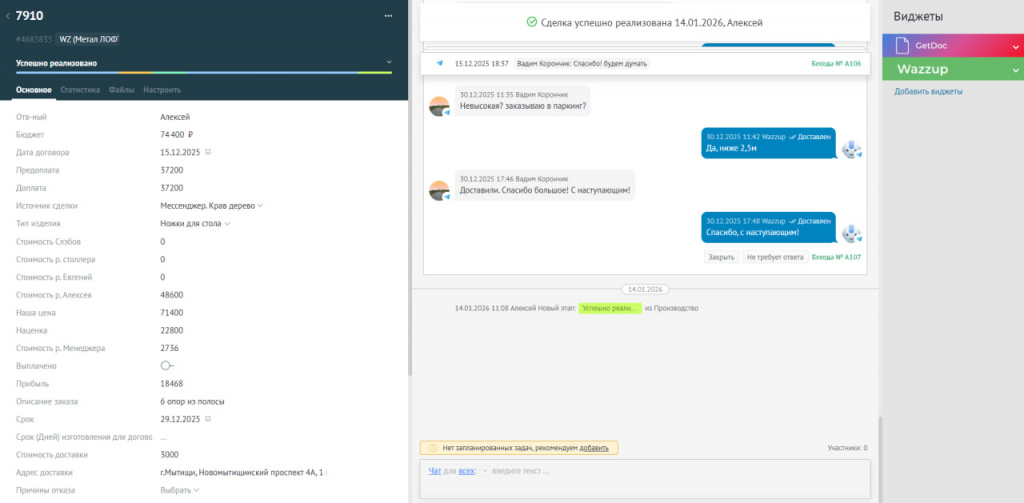This screenshot has width=1024, height=503.
Task: Open link Беседа № A106
Action: click(836, 64)
